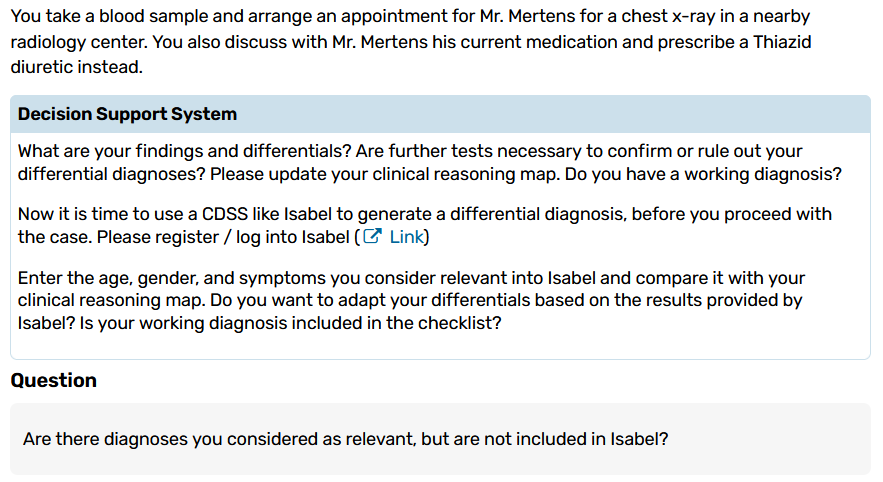This screenshot has height=482, width=883.
Task: Click the "Question" heading
Action: tap(53, 381)
